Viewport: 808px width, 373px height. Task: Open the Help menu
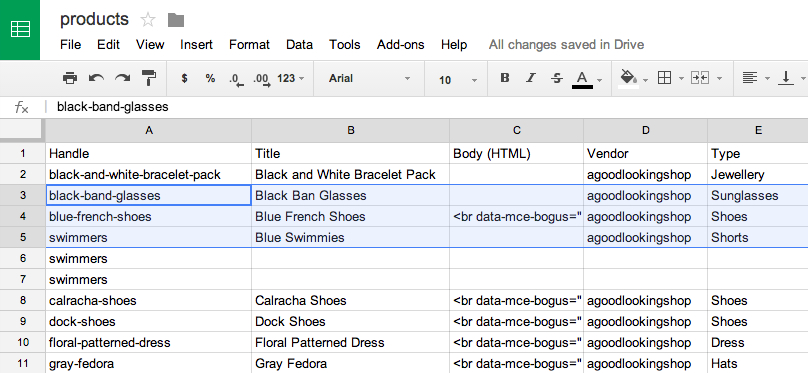pyautogui.click(x=454, y=45)
